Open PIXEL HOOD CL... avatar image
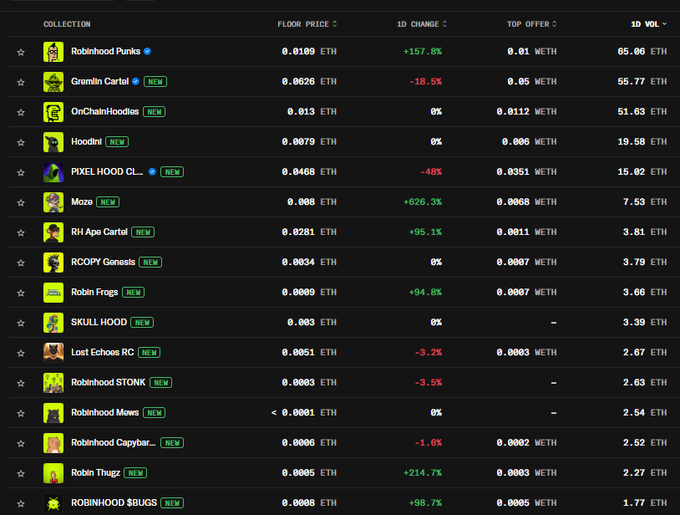 53,172
